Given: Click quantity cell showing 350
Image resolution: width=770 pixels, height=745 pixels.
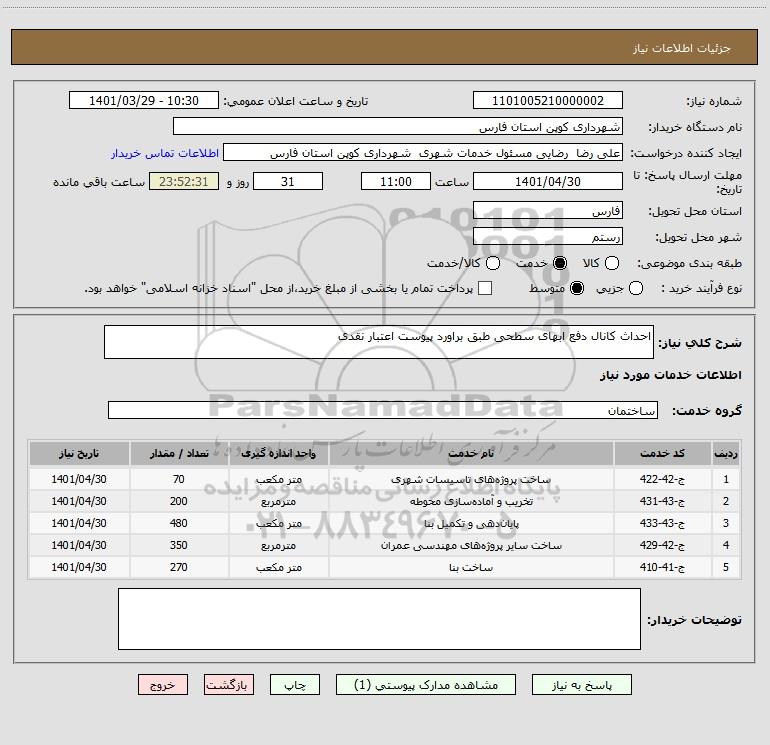Looking at the screenshot, I should coord(179,545).
